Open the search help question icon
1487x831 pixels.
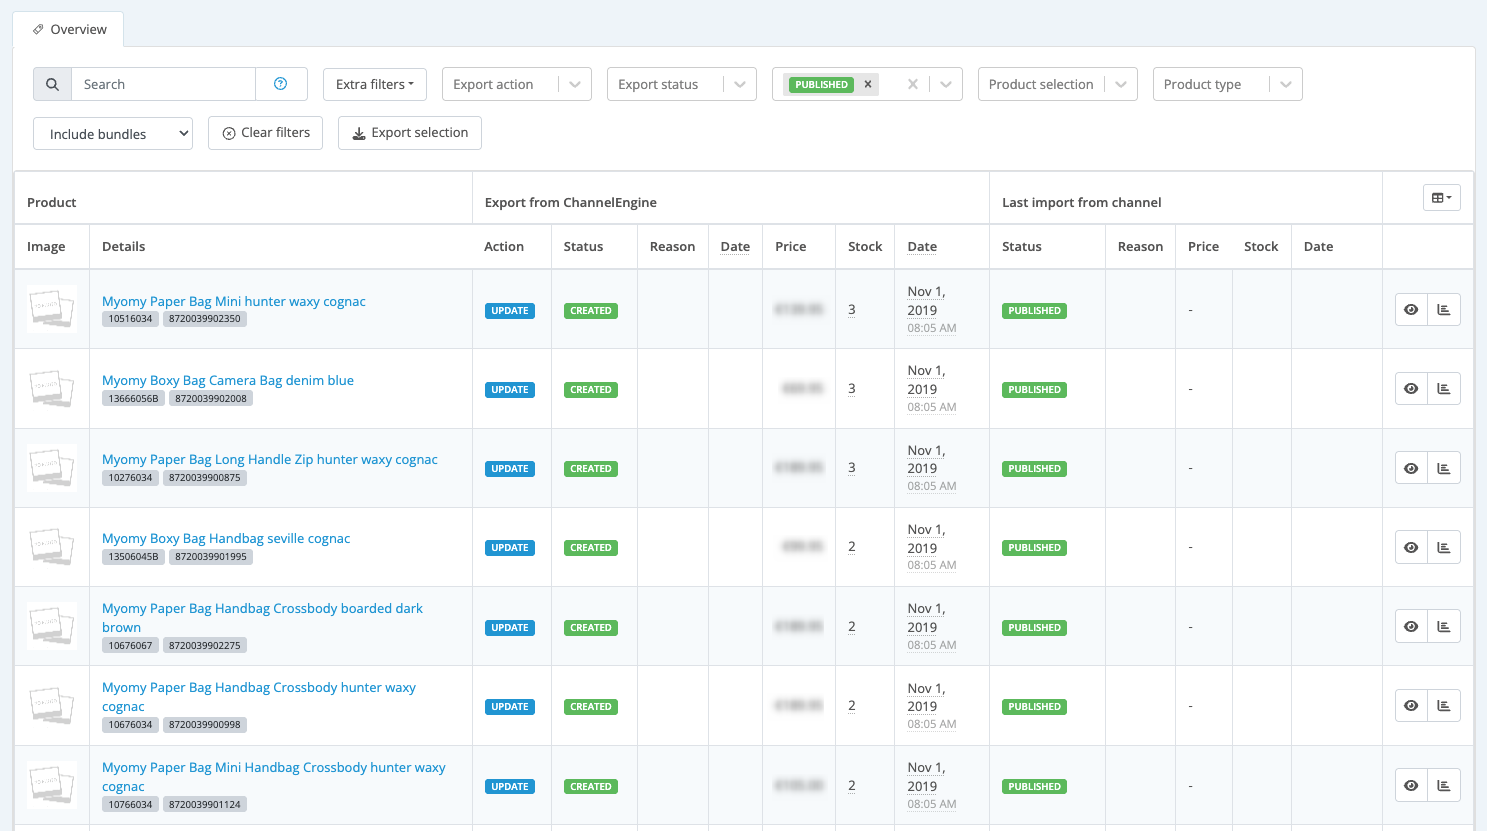(x=281, y=84)
